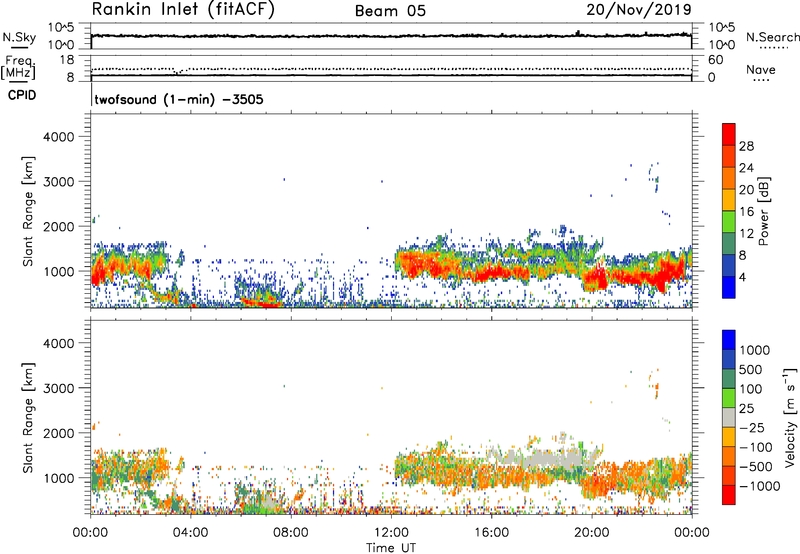Image resolution: width=800 pixels, height=554 pixels.
Task: Click the 'Rankin Inlet (fitACF)' title
Action: tap(183, 10)
